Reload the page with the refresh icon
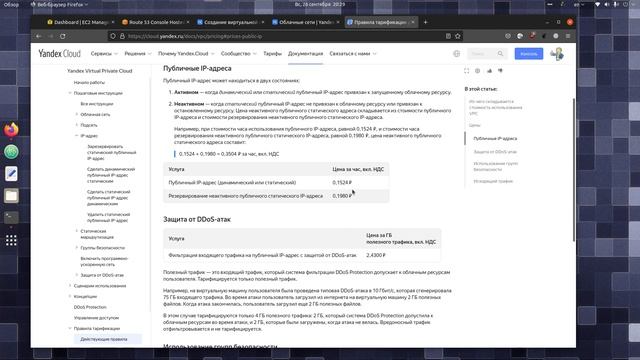640x360 pixels. coord(62,36)
